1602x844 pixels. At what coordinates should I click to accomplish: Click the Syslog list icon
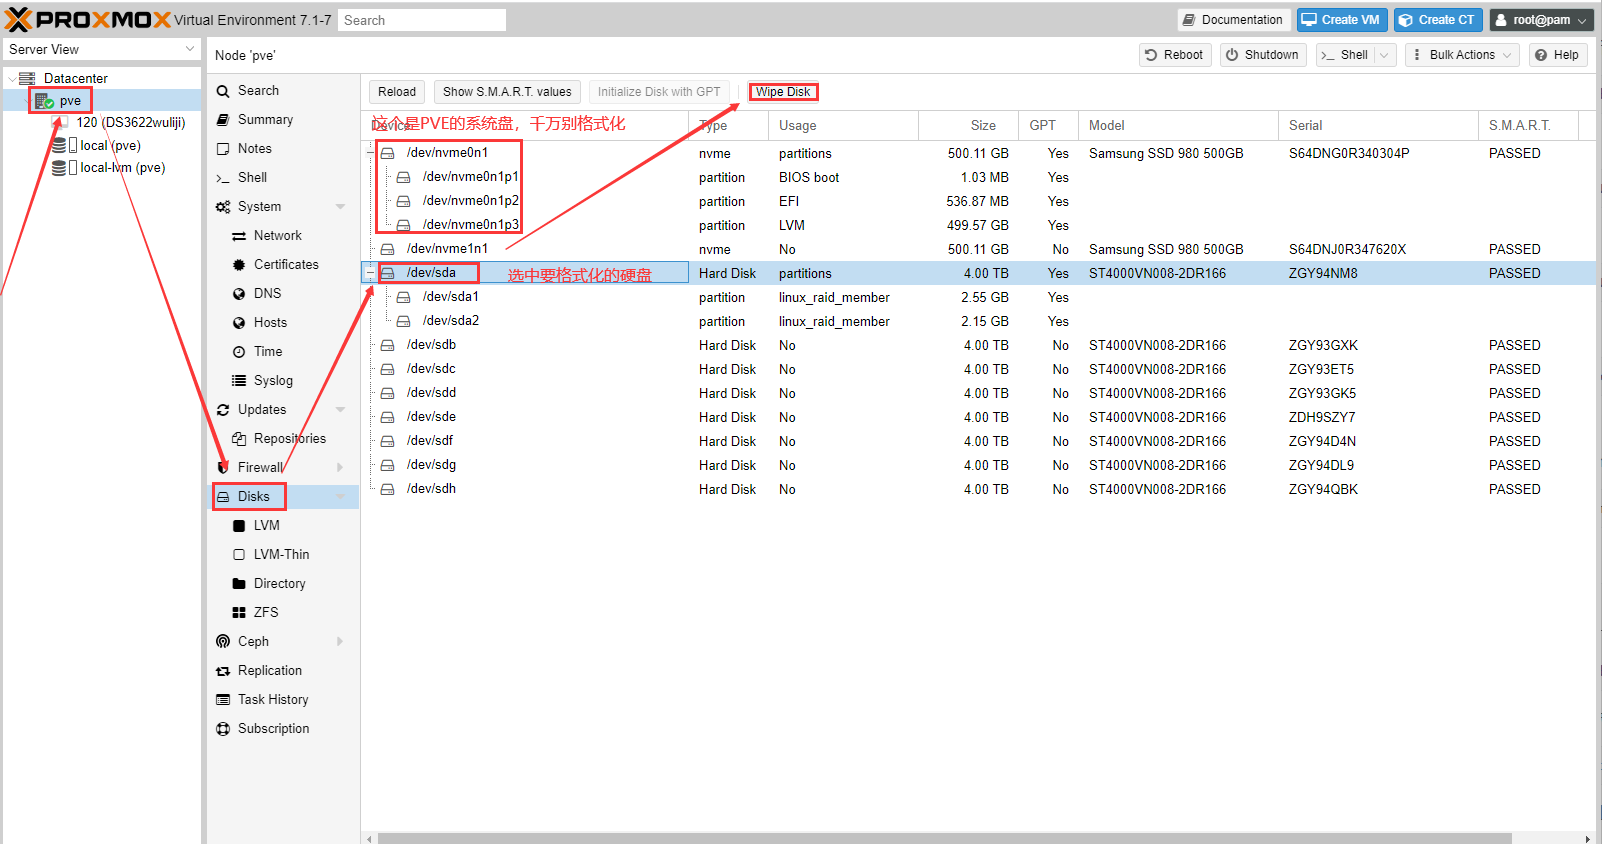pyautogui.click(x=239, y=381)
